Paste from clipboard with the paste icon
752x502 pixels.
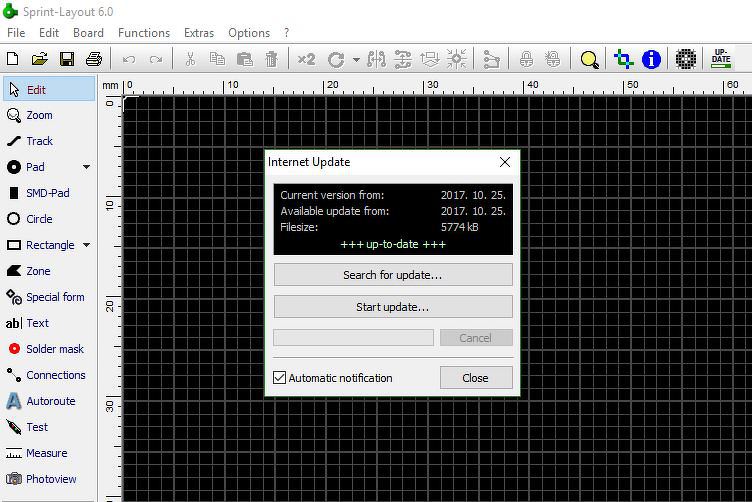(245, 59)
